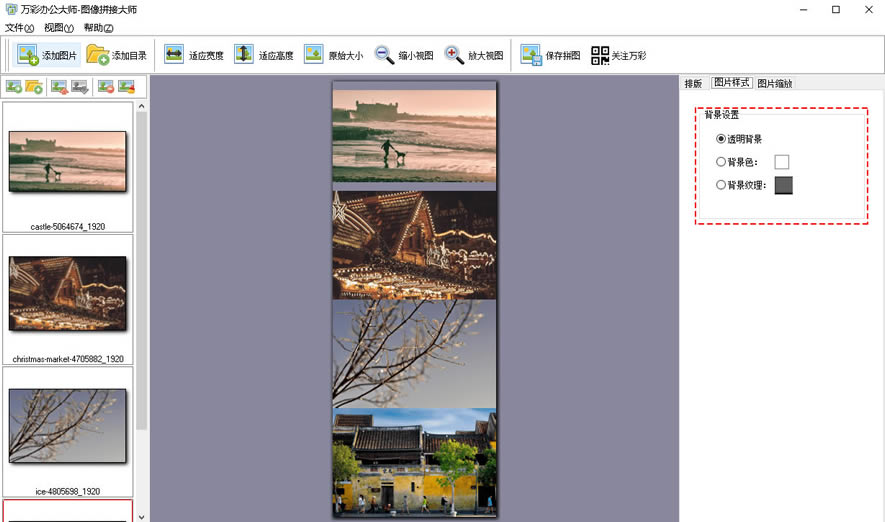885x522 pixels.
Task: Zoom out using 缩小视图 magnifier
Action: pyautogui.click(x=384, y=55)
